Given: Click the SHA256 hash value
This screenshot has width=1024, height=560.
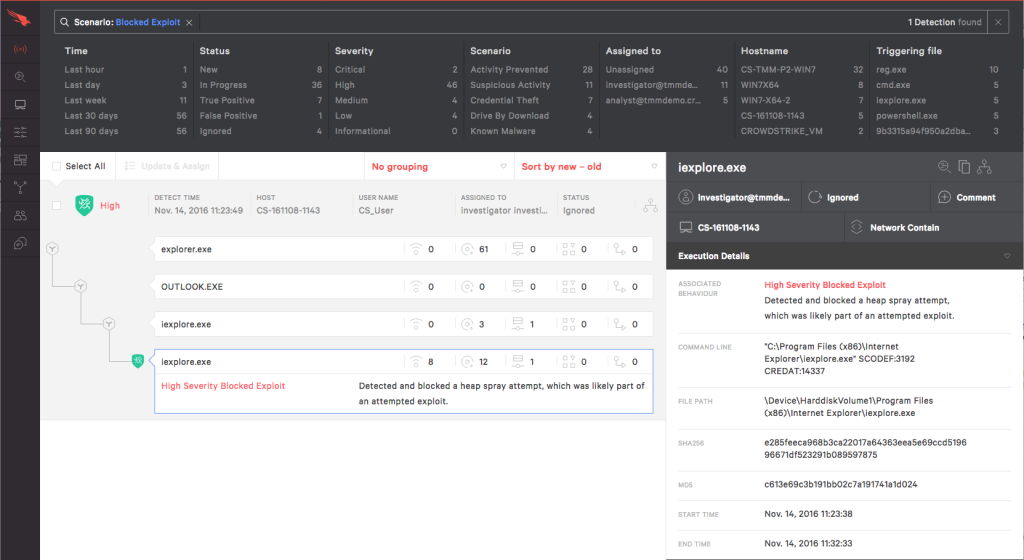Looking at the screenshot, I should pos(865,448).
